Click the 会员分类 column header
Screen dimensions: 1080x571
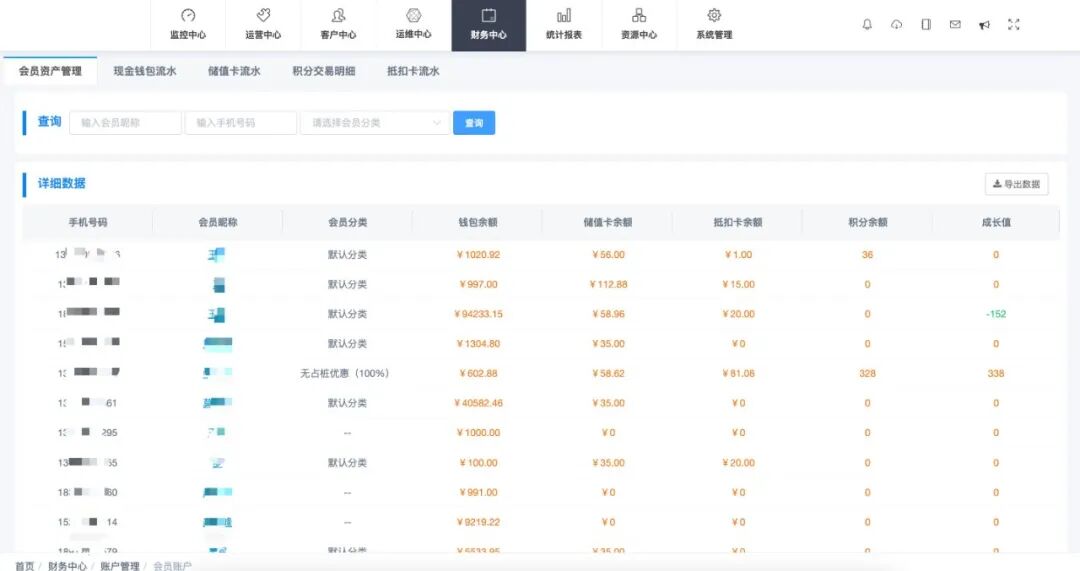click(348, 222)
